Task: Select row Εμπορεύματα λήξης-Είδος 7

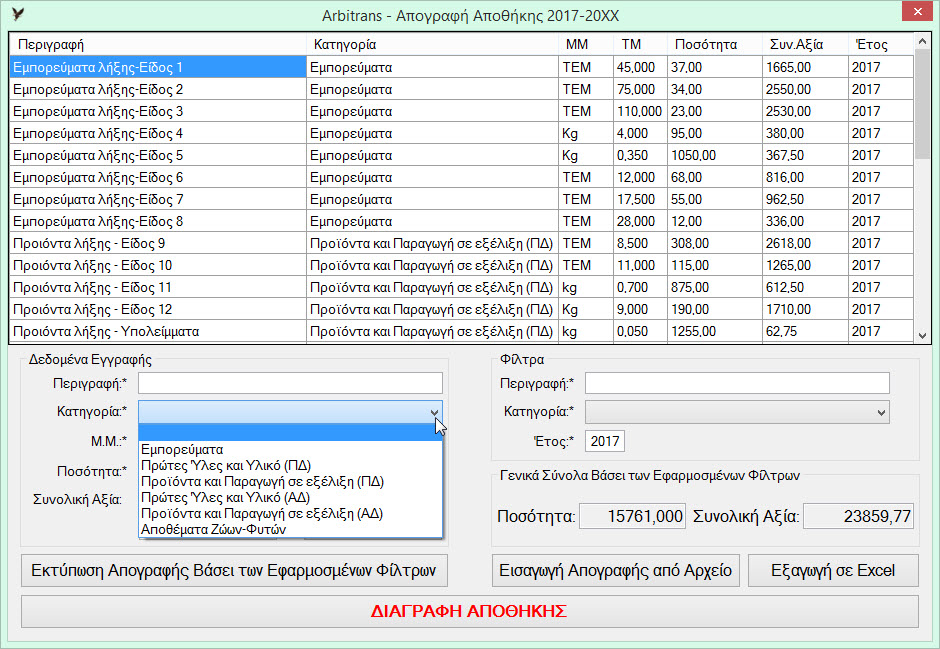Action: pyautogui.click(x=462, y=200)
